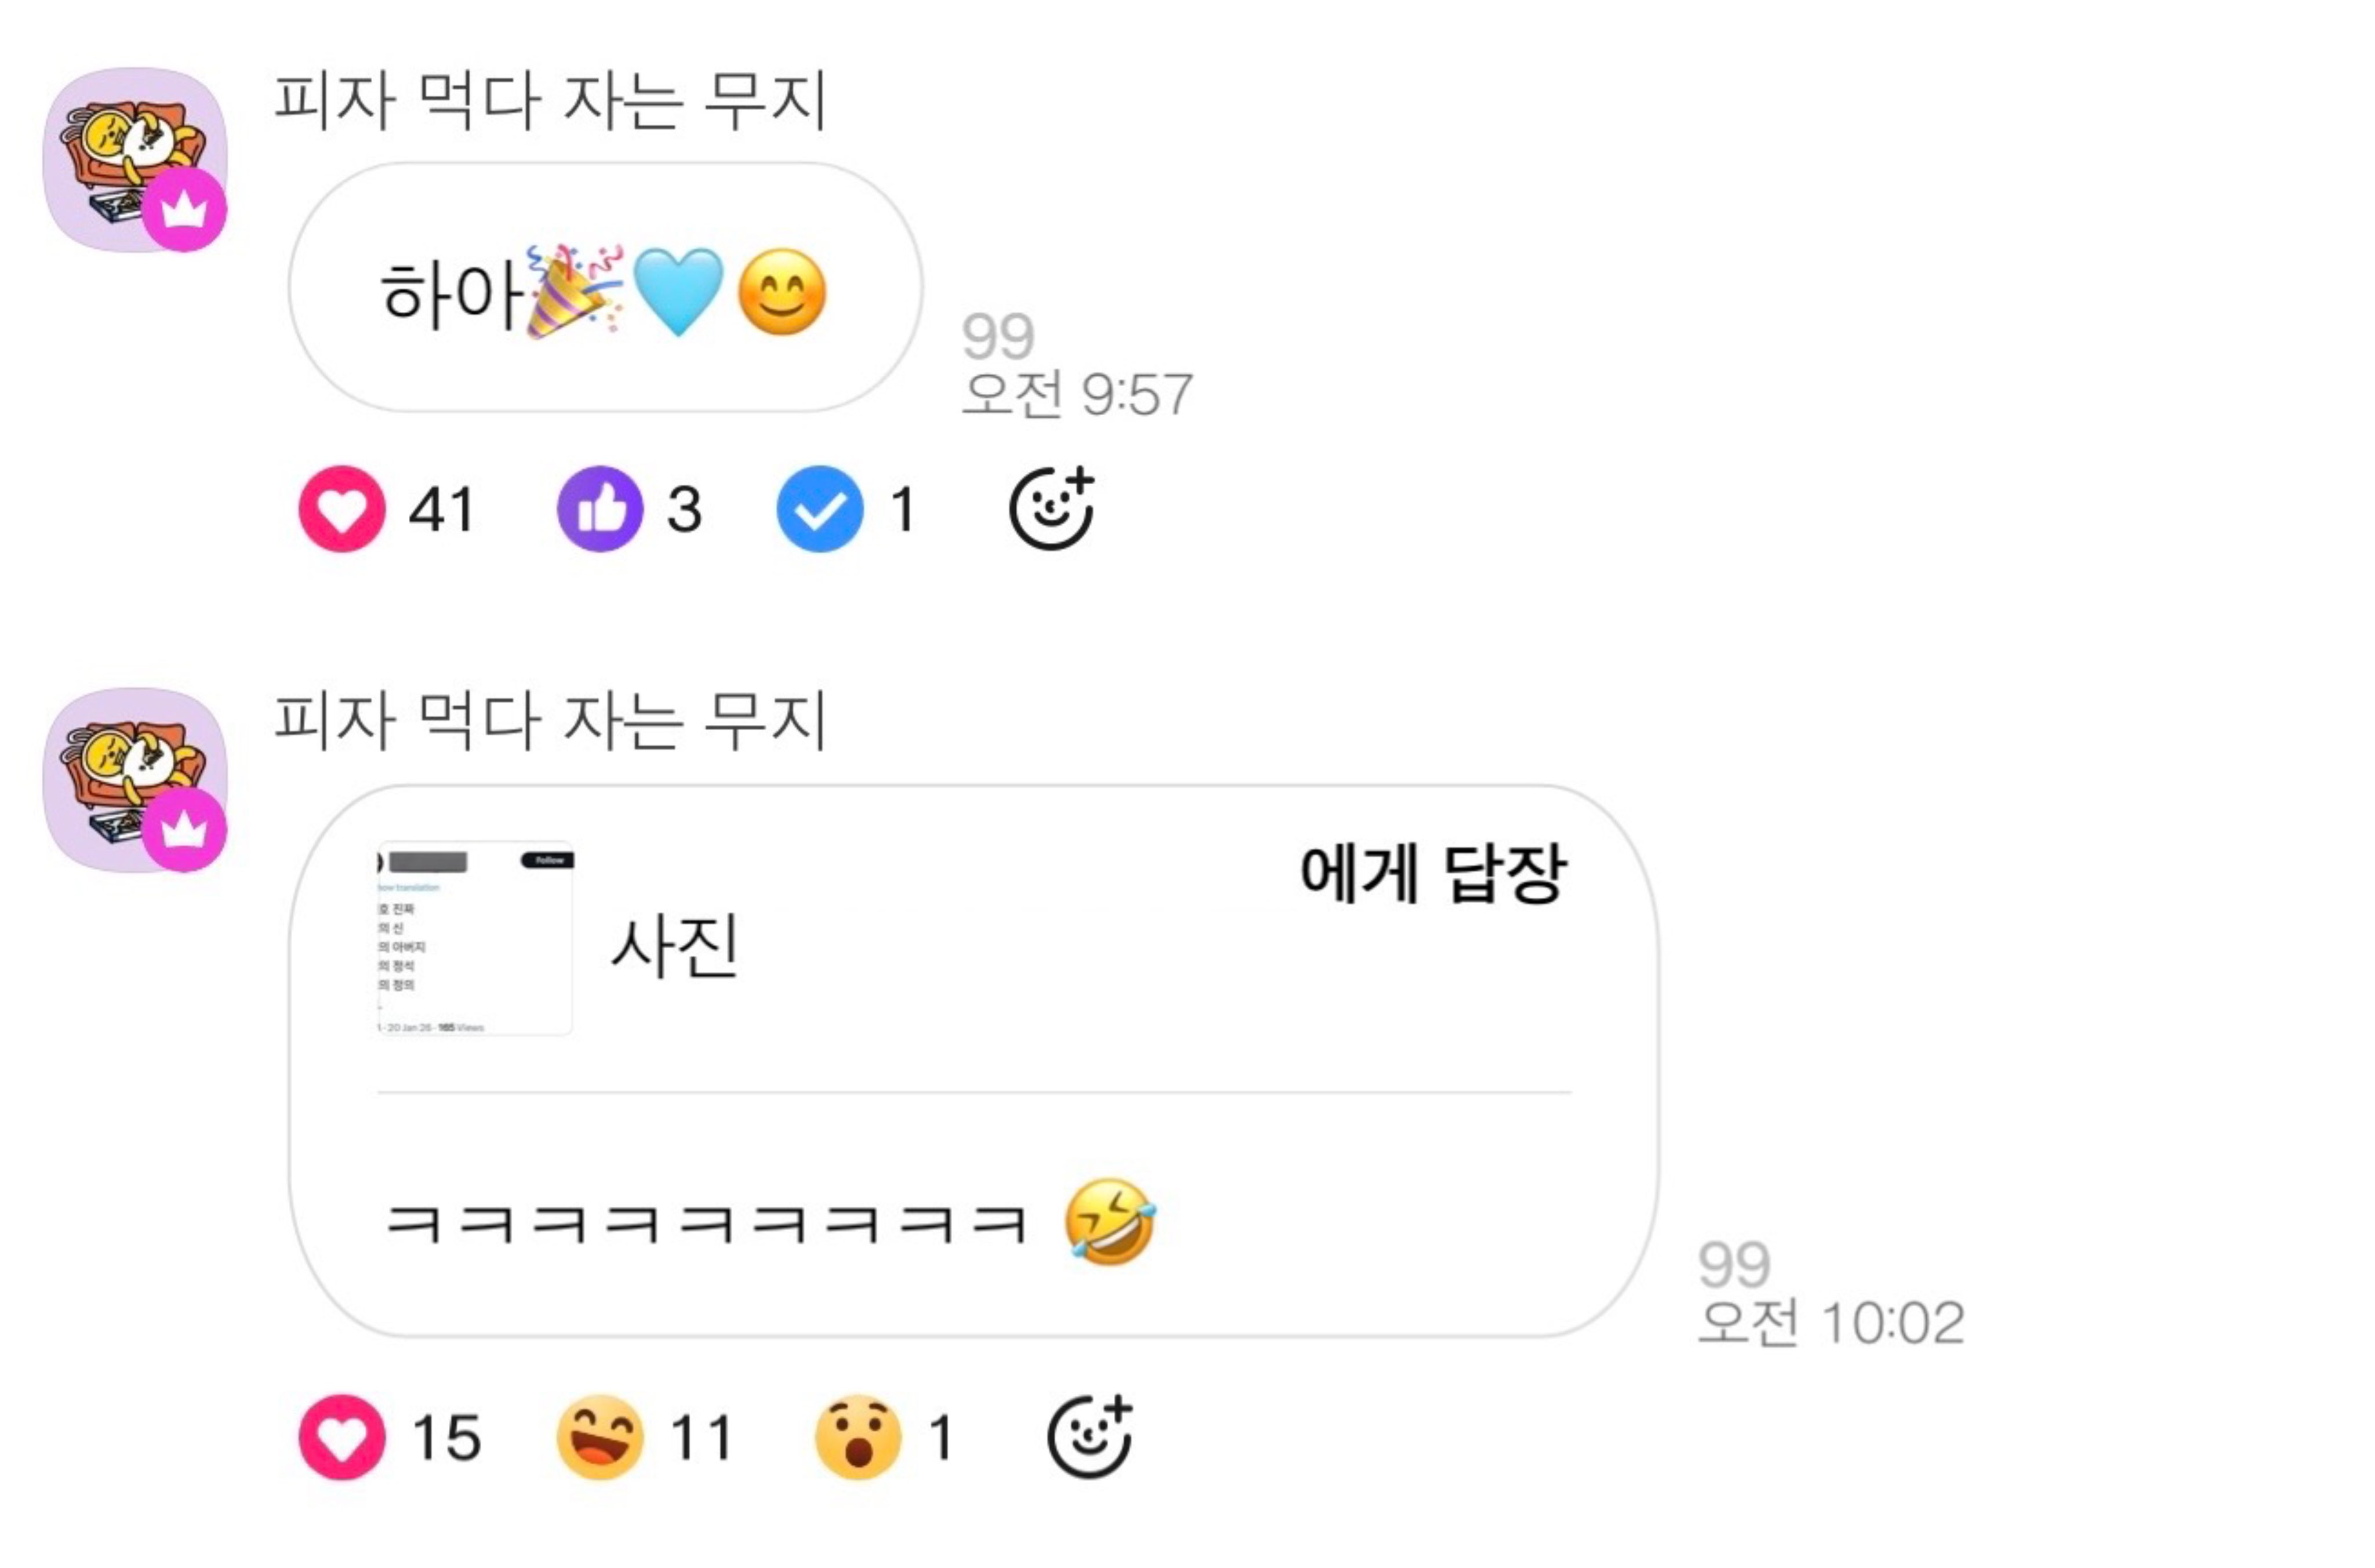This screenshot has width=2375, height=1568.
Task: Select the '하아' message bubble
Action: (605, 288)
